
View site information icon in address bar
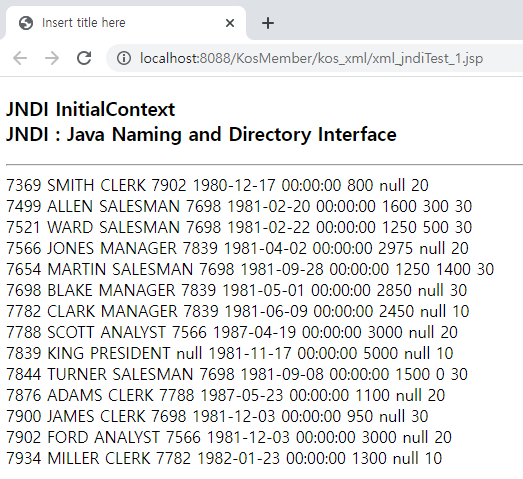point(124,58)
